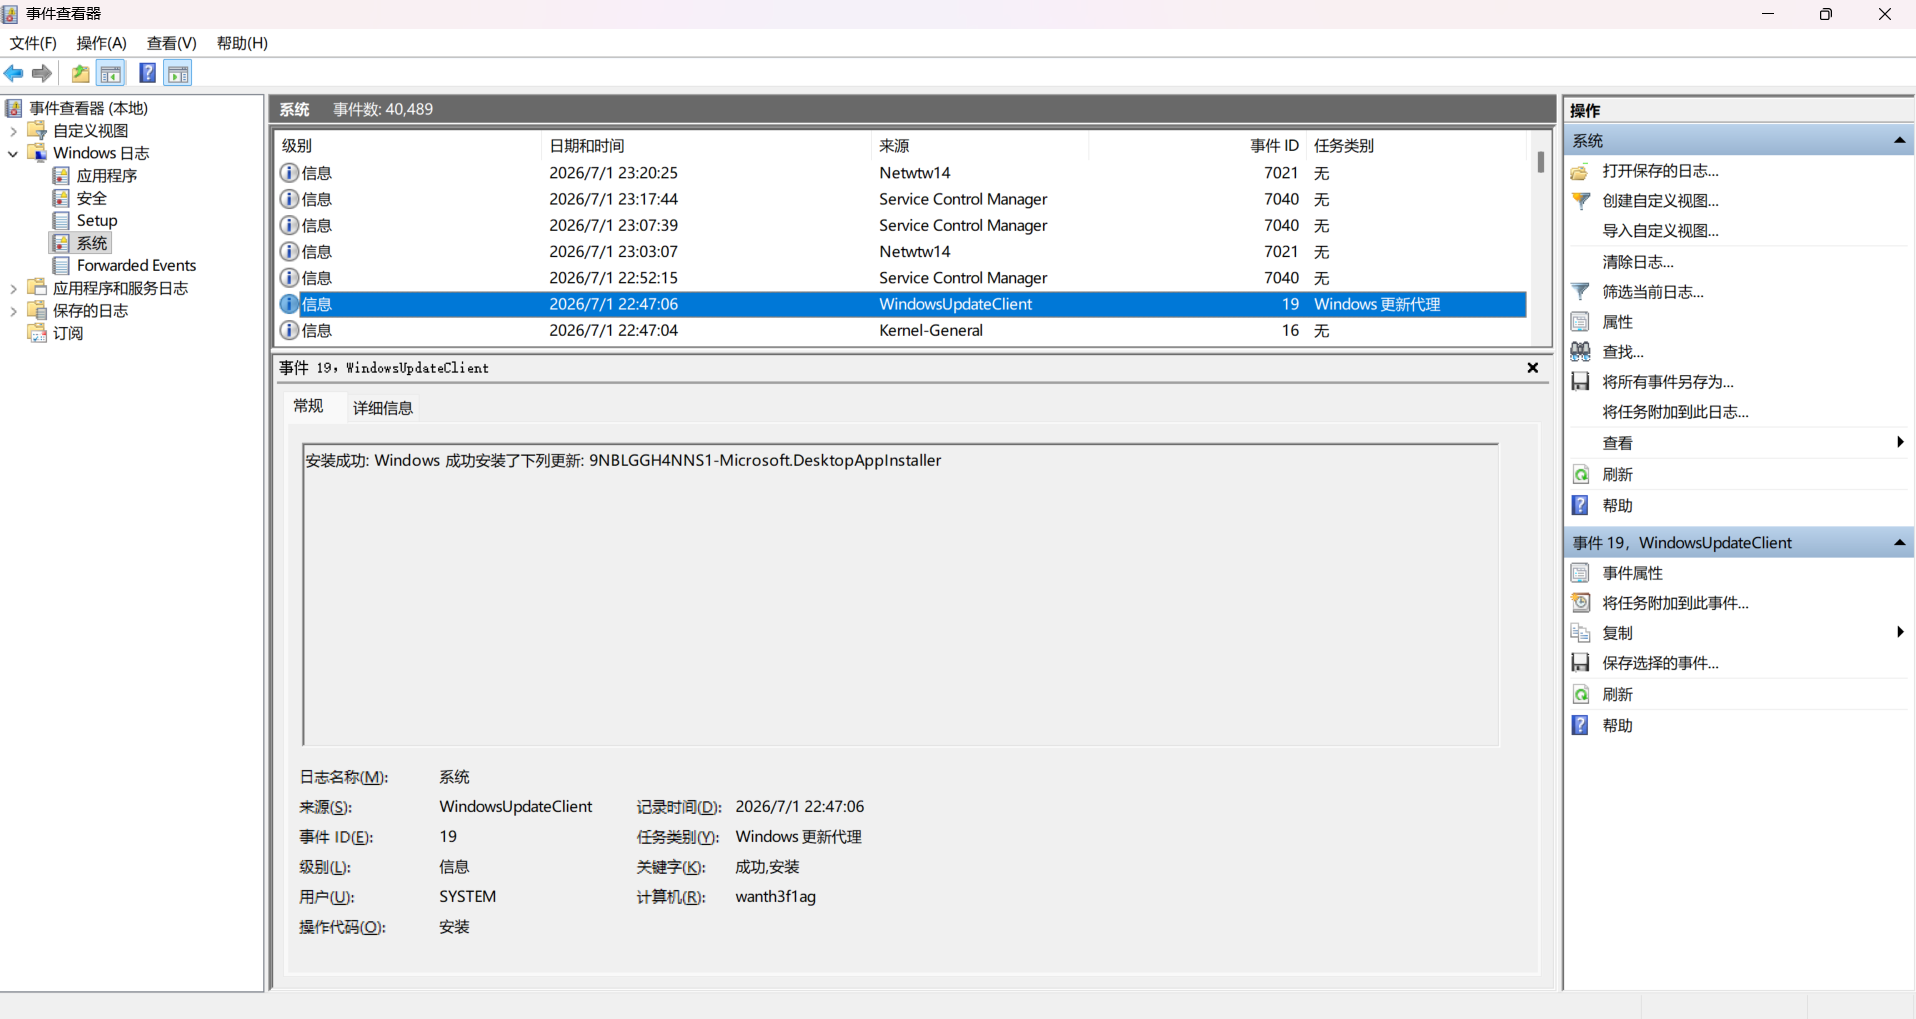Image resolution: width=1916 pixels, height=1019 pixels.
Task: Sort by 来源 column header
Action: click(980, 146)
